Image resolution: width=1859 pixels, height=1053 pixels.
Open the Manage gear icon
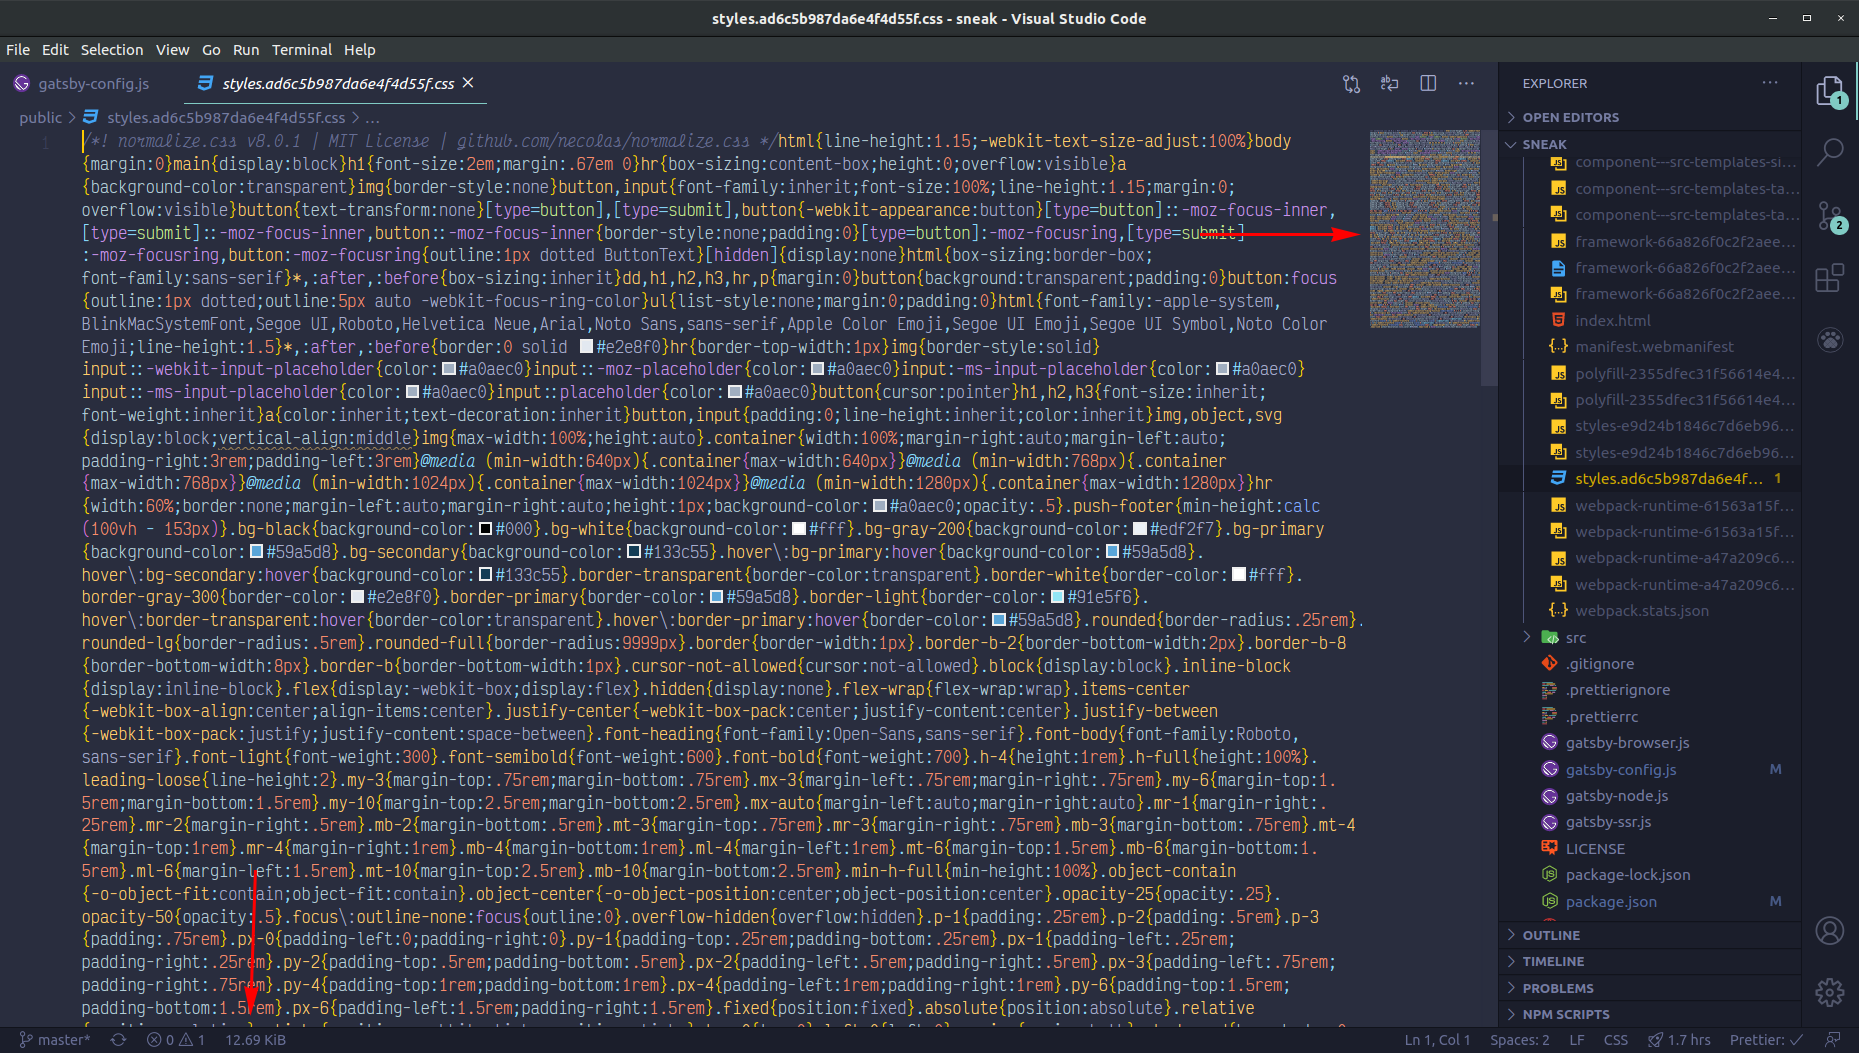(1829, 992)
